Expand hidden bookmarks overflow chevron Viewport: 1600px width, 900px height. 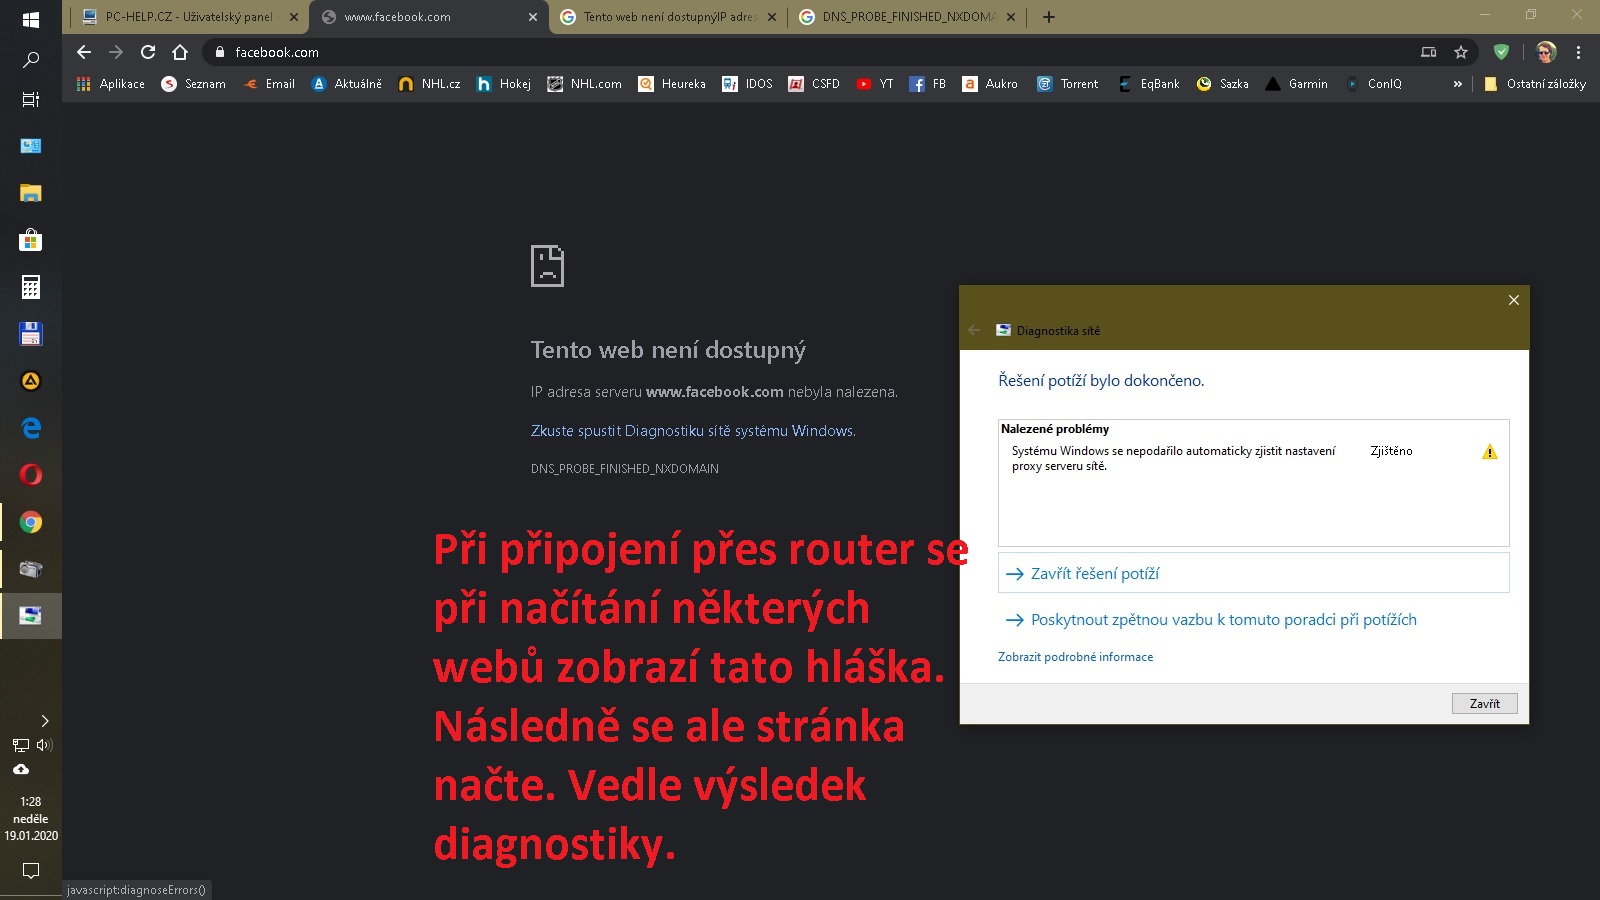[x=1457, y=84]
